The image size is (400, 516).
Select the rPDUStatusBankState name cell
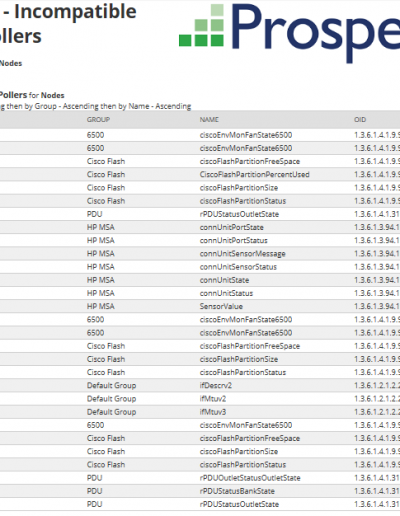click(237, 491)
